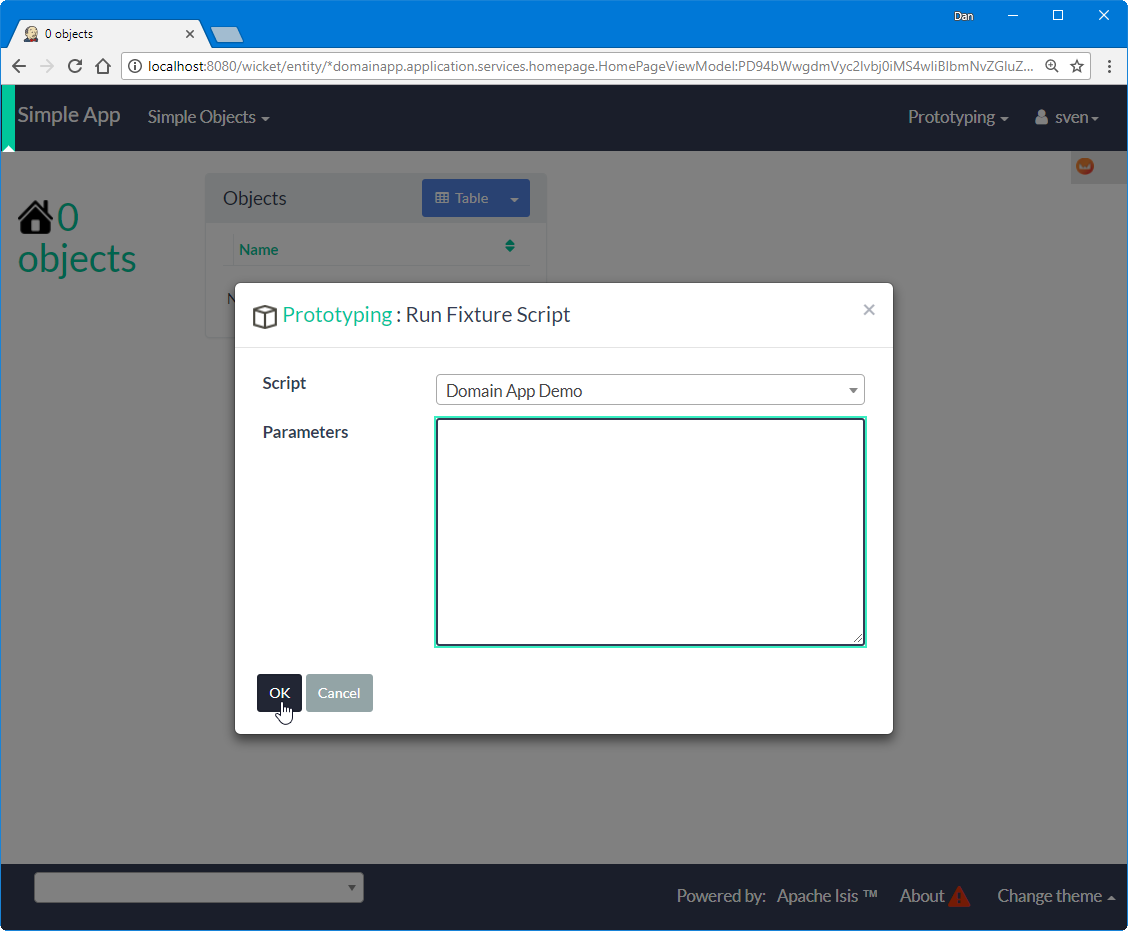Close the '0 objects' browser tab
This screenshot has height=931, width=1128.
click(190, 33)
